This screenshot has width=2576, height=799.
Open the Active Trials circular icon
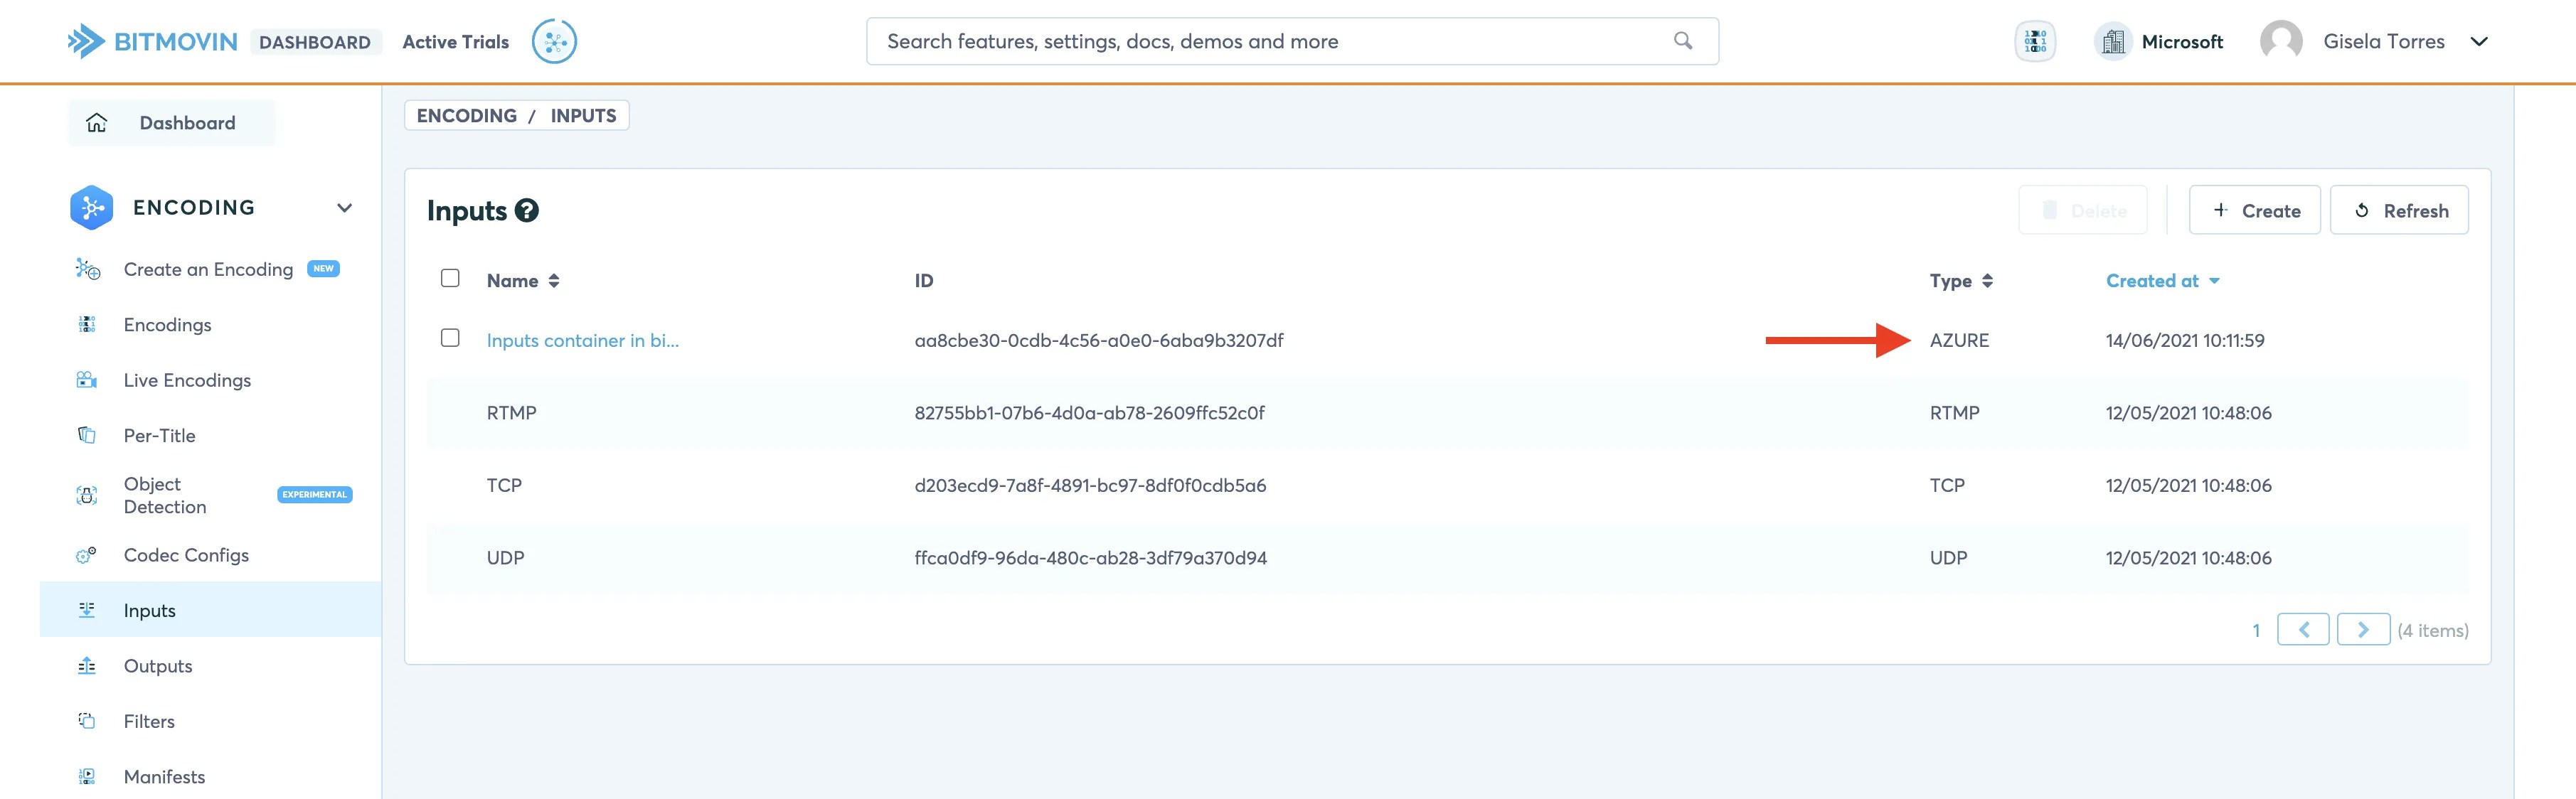554,41
